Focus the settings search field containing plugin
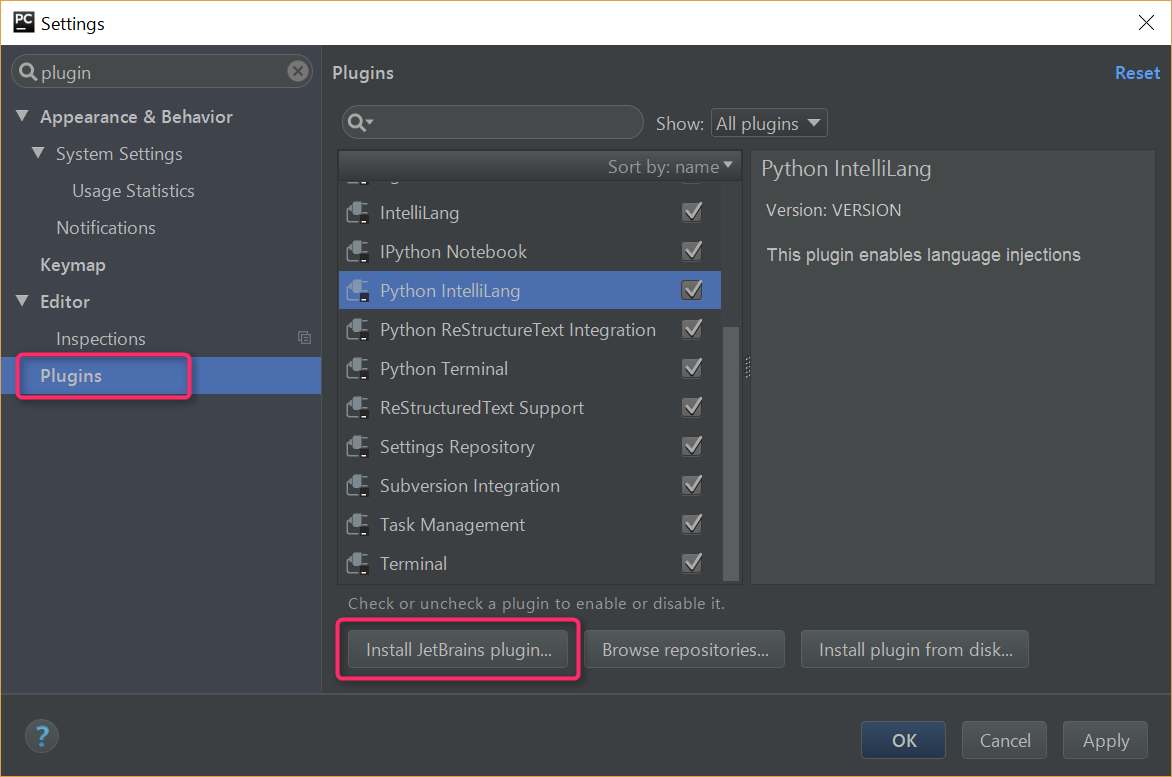This screenshot has height=777, width=1172. click(x=161, y=72)
